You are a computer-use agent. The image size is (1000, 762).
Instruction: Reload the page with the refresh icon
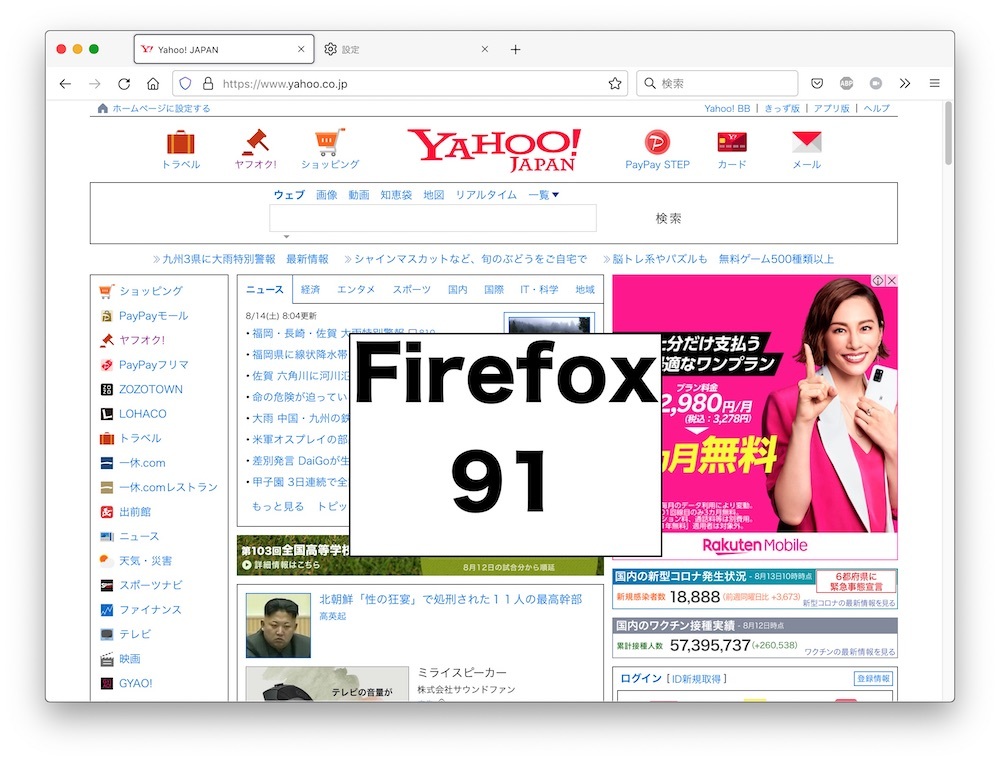click(124, 84)
